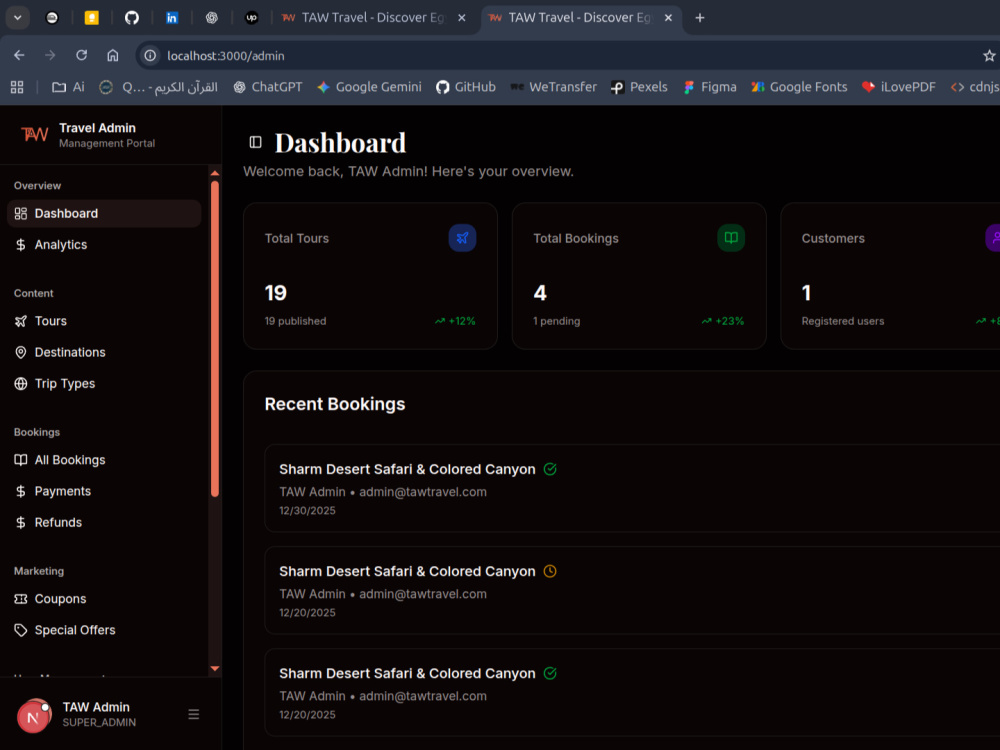
Task: Open a new browser tab with plus button
Action: point(700,18)
